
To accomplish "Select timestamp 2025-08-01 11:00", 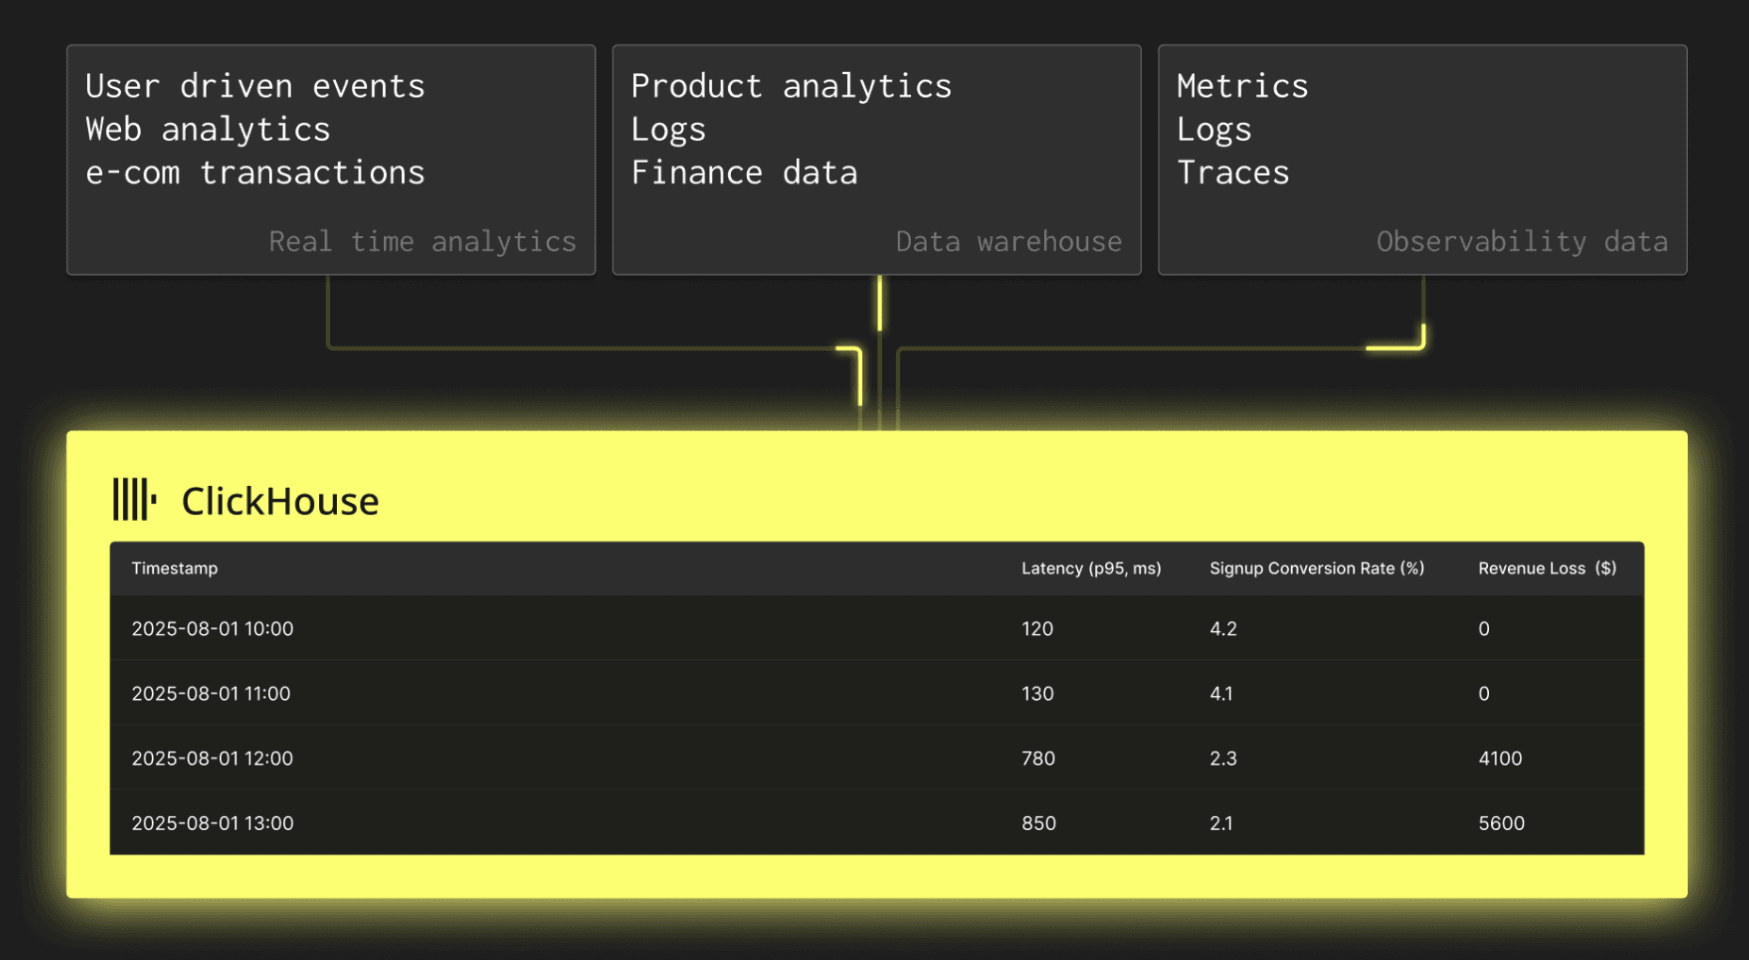I will (x=211, y=694).
